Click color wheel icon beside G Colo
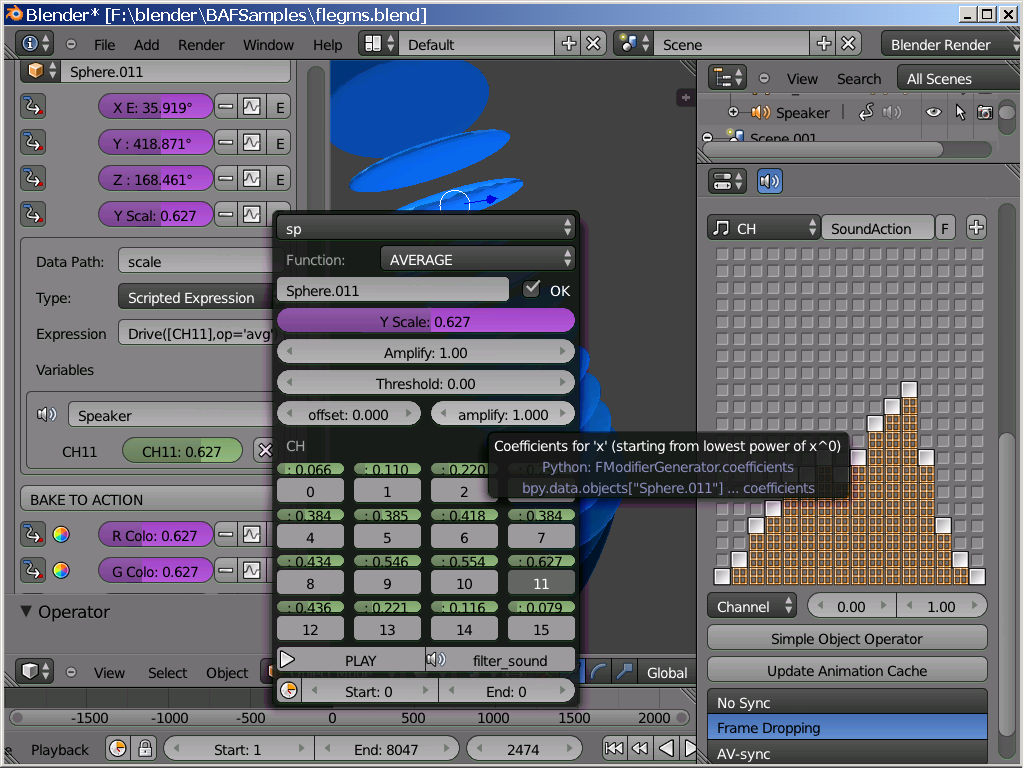 [x=61, y=570]
